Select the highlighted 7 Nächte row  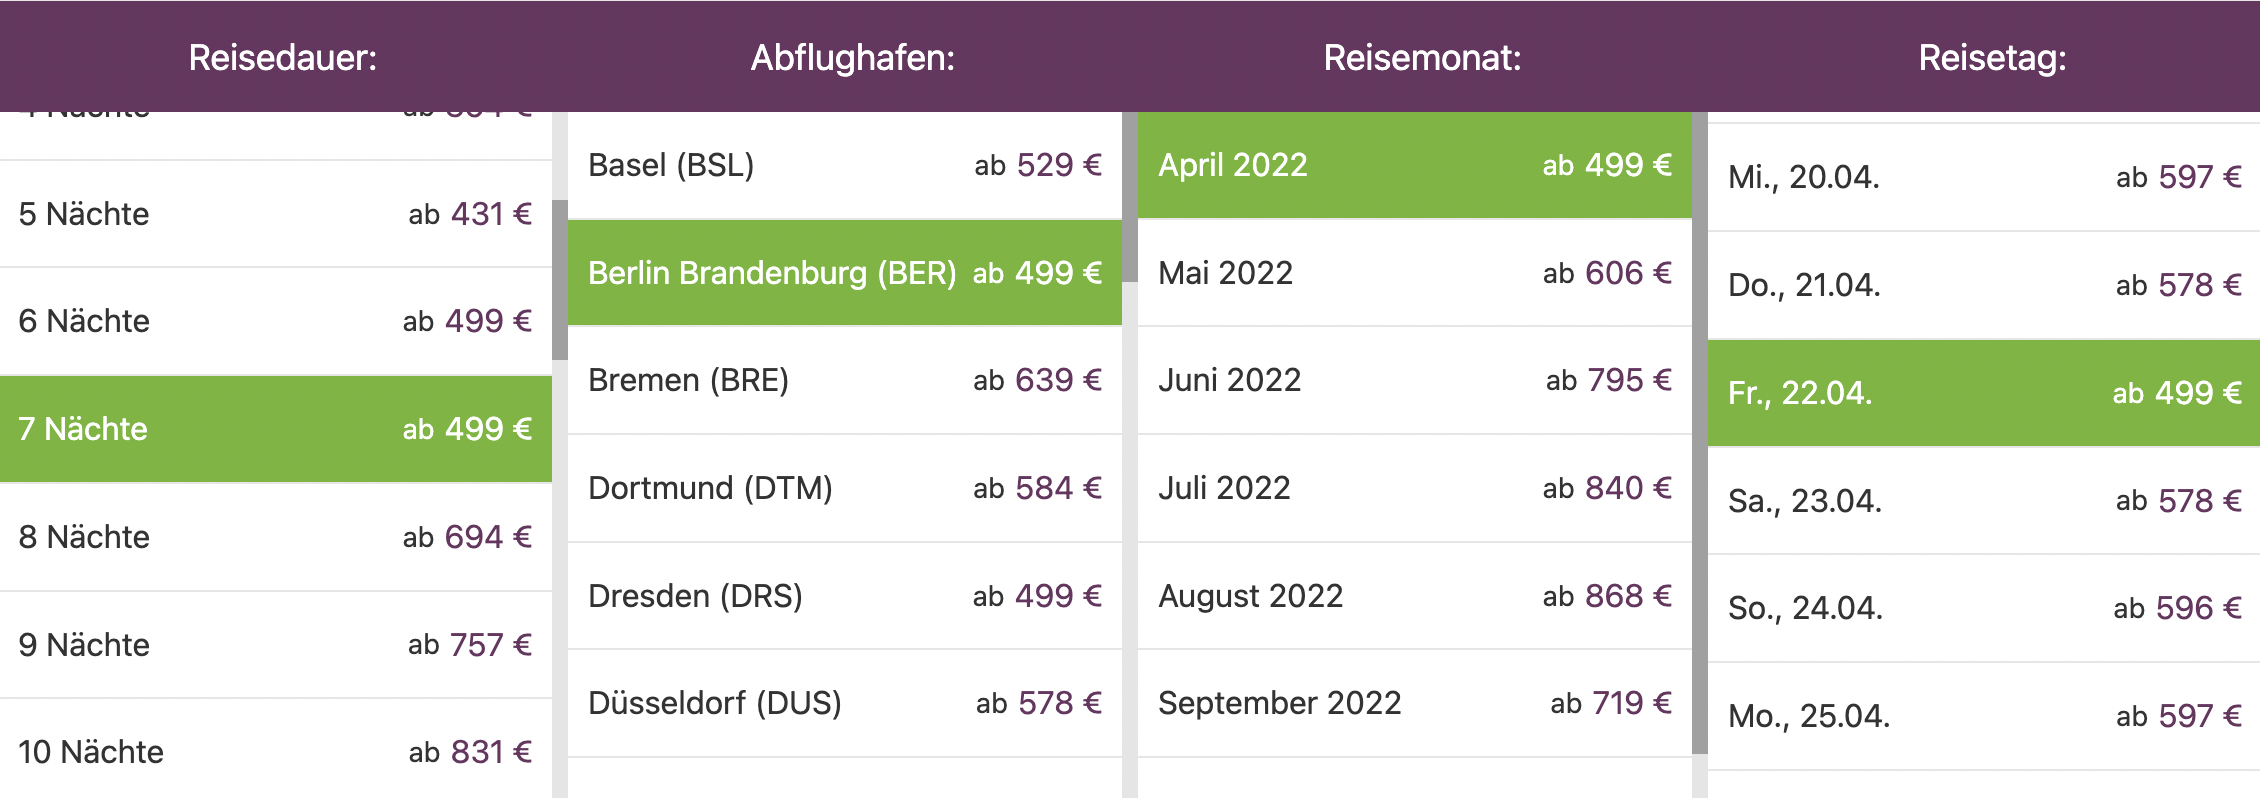(276, 429)
